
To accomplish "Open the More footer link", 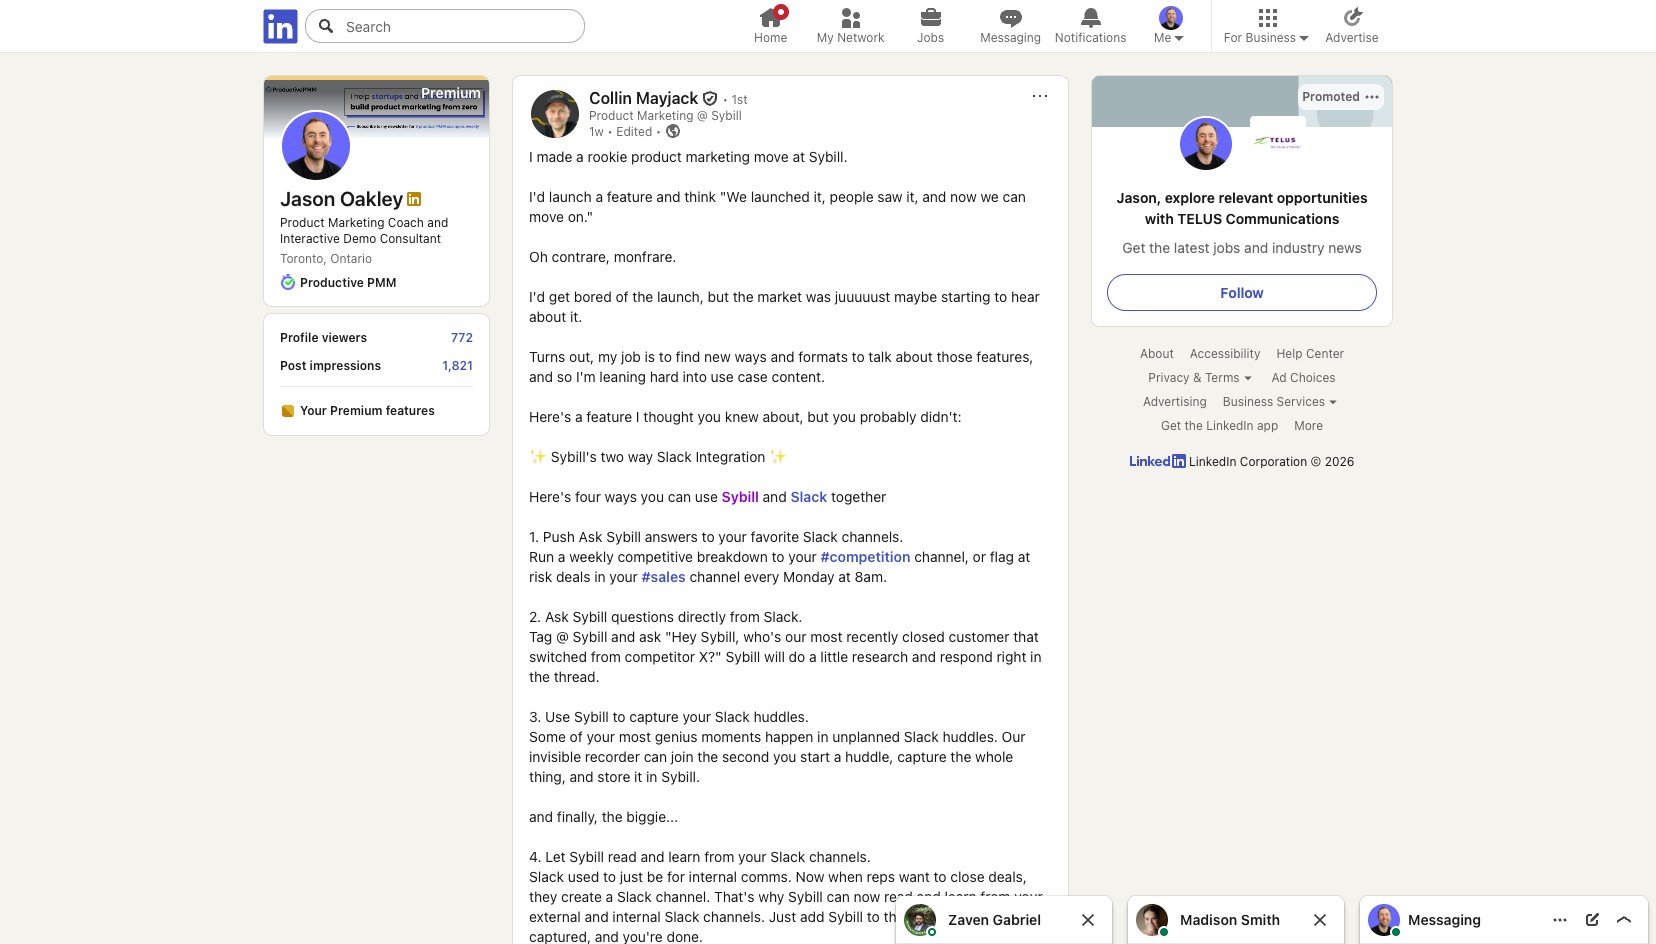I will 1308,426.
